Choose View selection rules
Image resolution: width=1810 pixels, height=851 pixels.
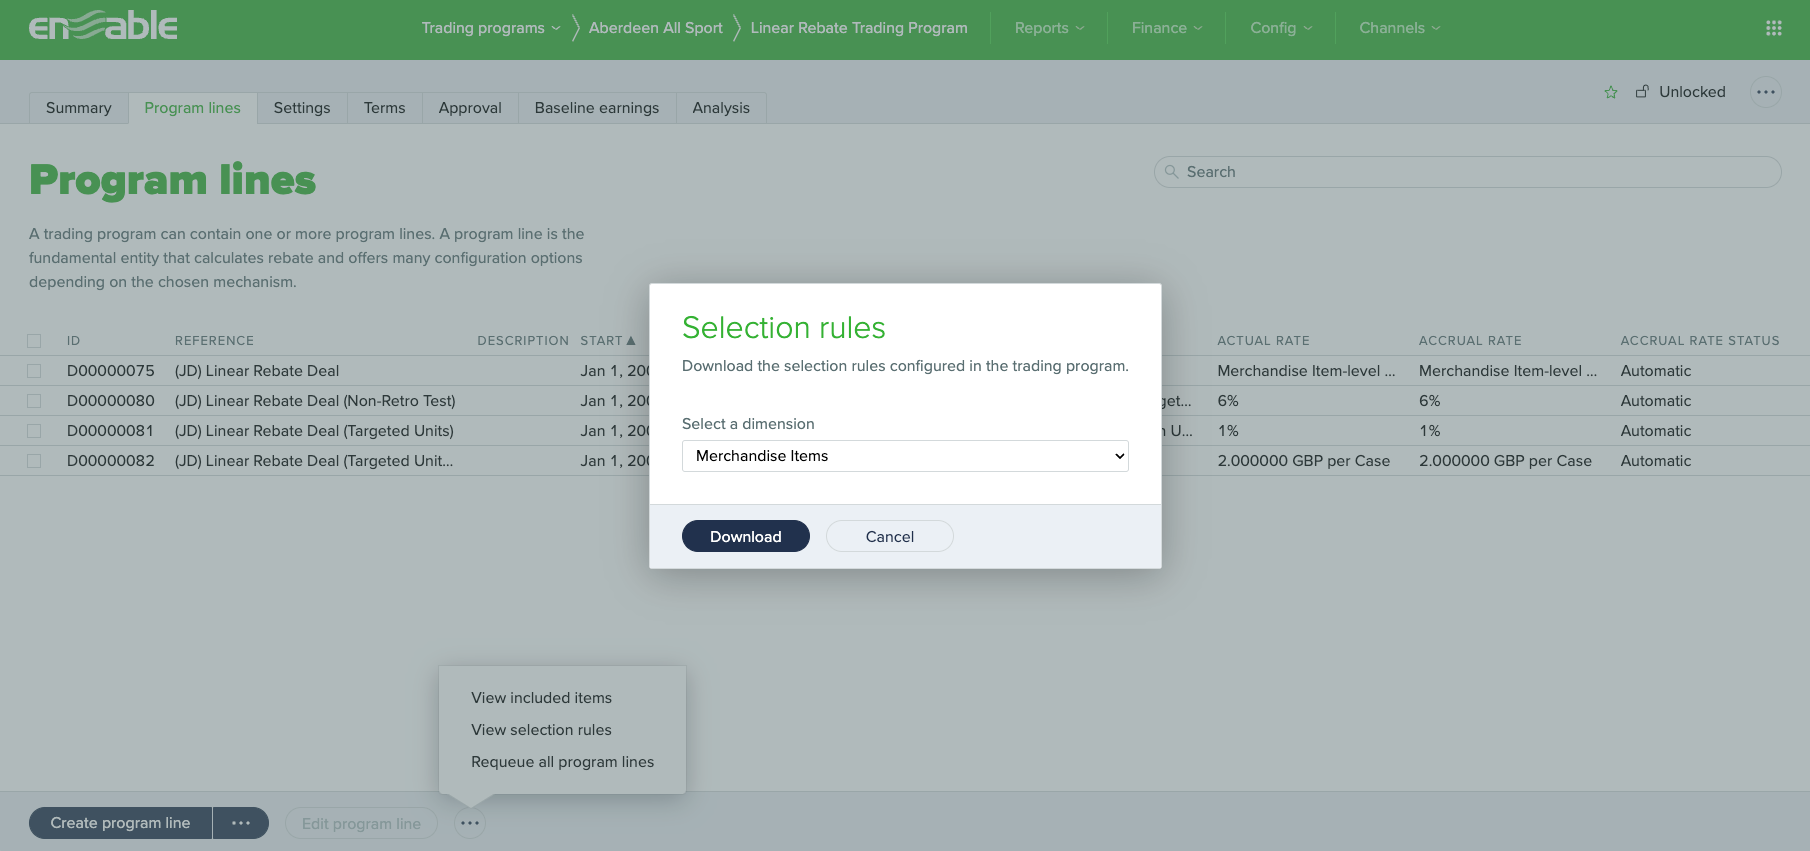542,730
